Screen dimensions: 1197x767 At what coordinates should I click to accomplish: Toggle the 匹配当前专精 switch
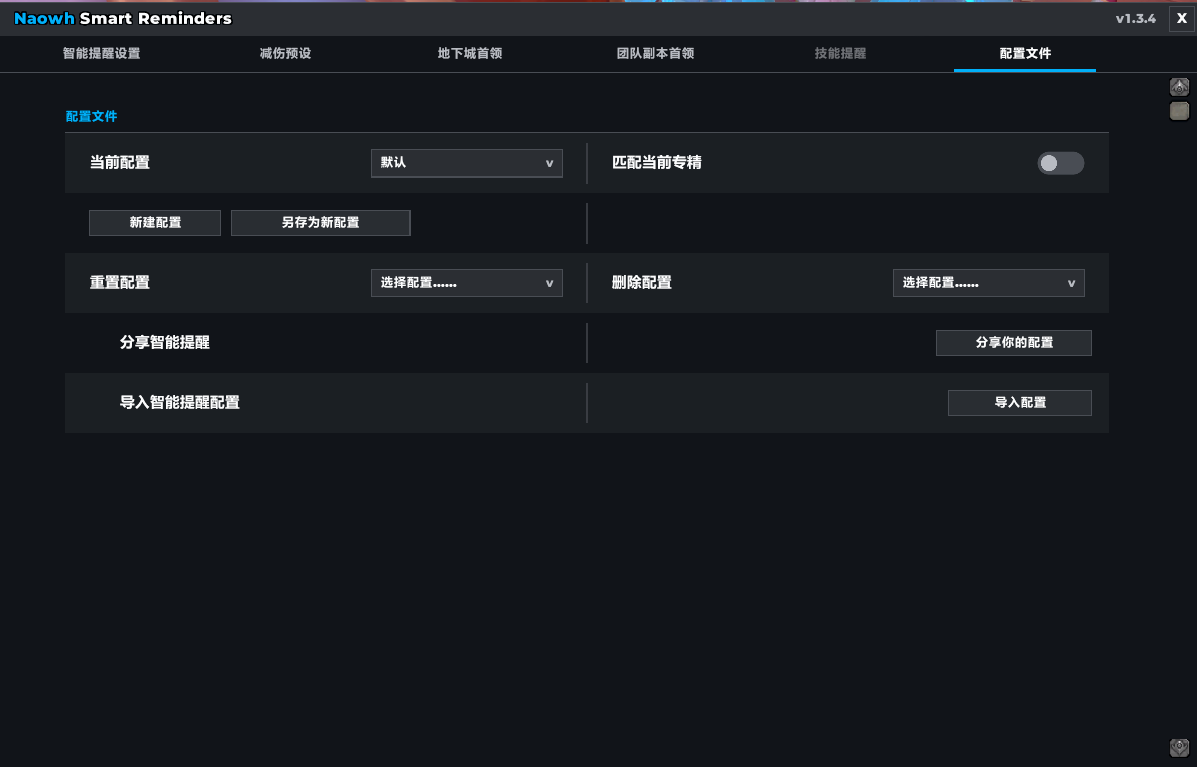point(1060,163)
